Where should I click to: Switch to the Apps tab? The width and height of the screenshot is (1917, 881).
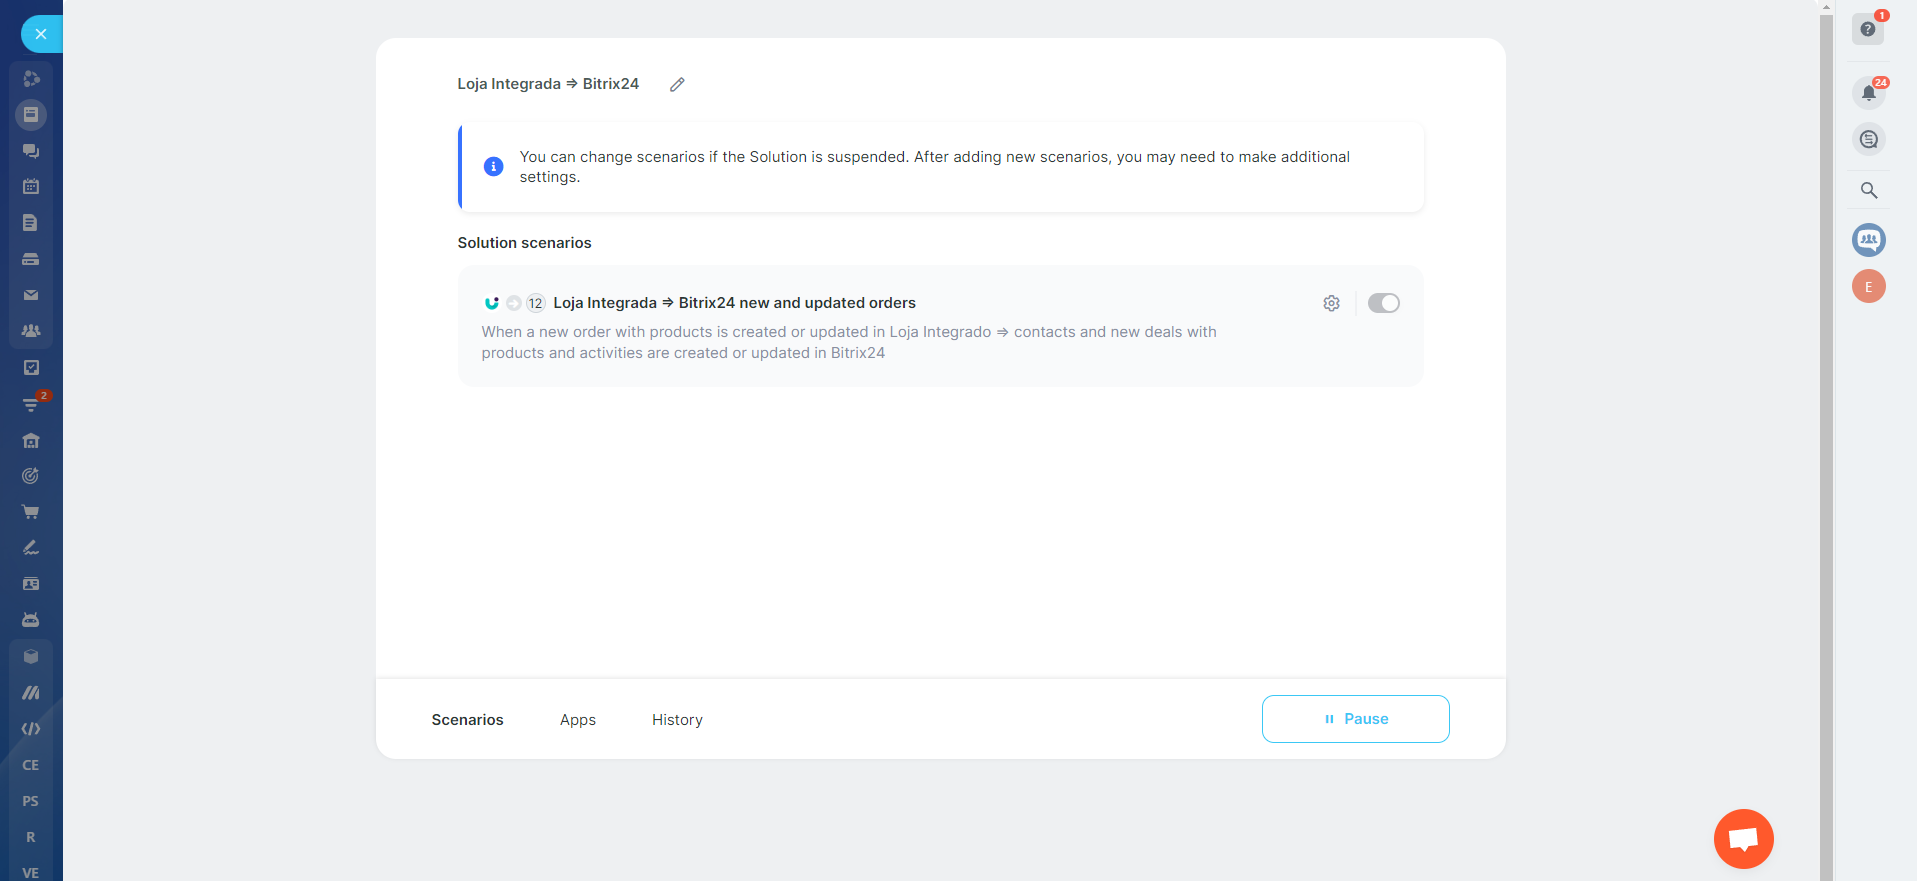click(x=577, y=720)
